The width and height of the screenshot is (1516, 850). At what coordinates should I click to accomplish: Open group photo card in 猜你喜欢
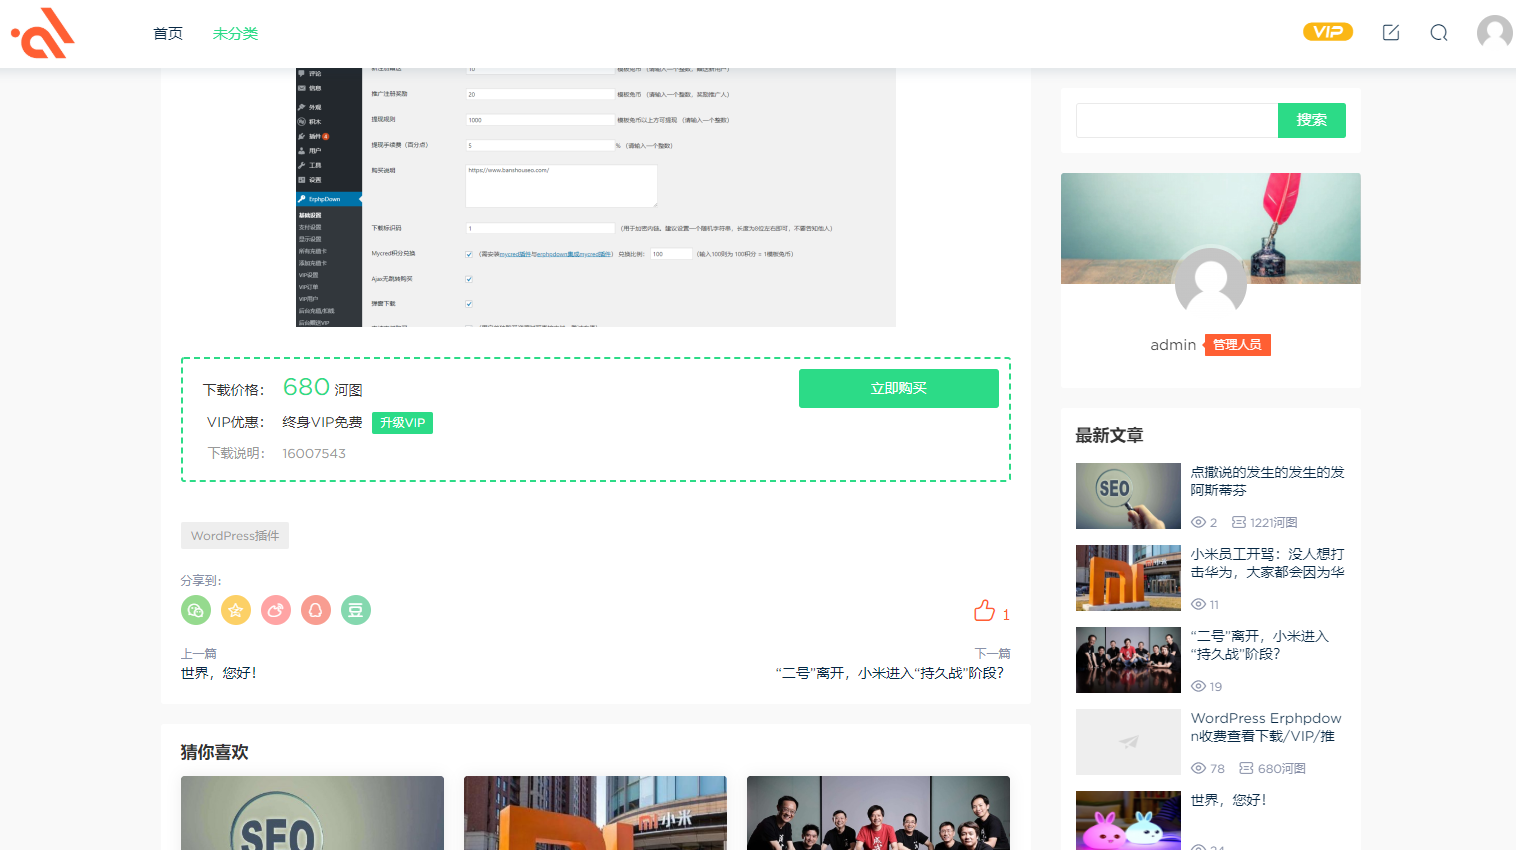[878, 813]
